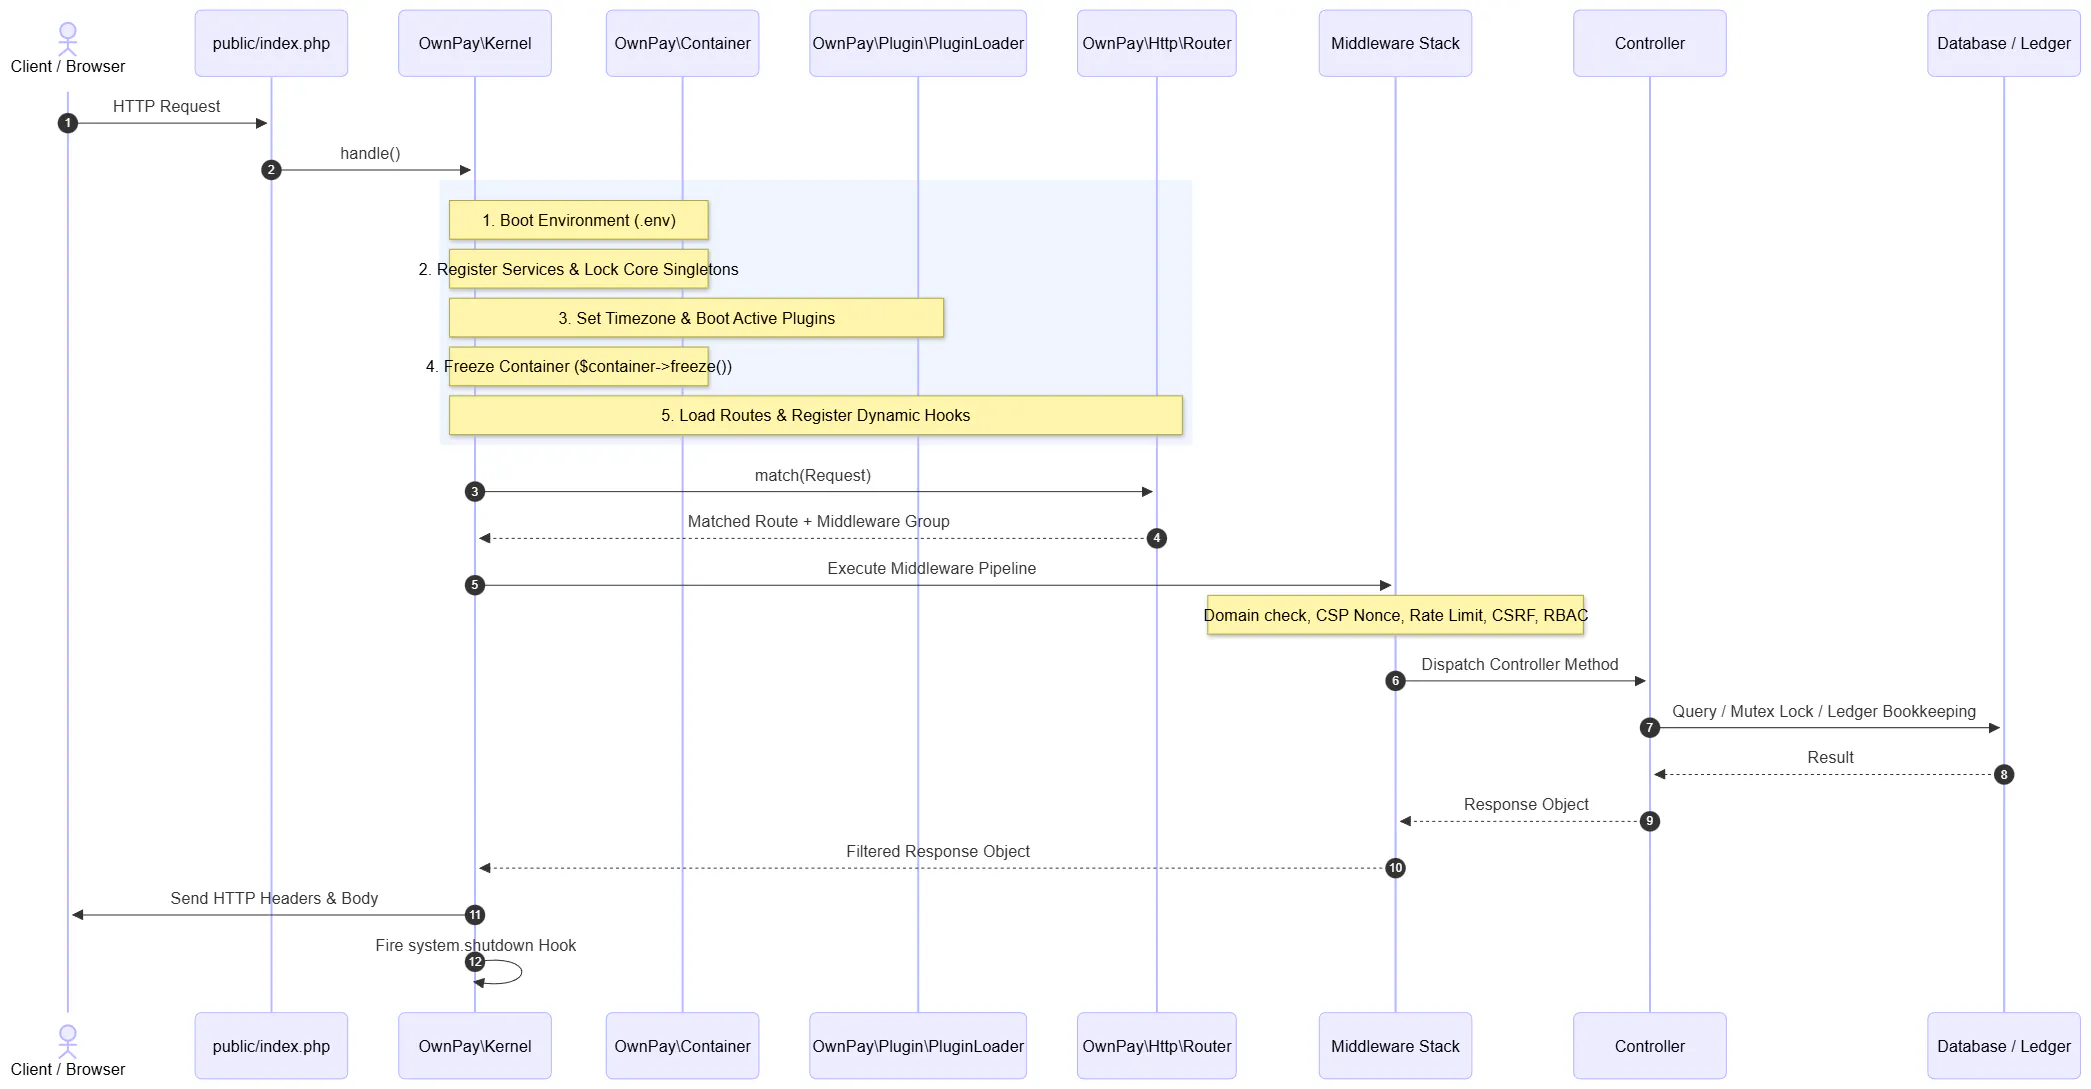This screenshot has width=2091, height=1089.
Task: Click the bottom public/index.php participant box
Action: pyautogui.click(x=271, y=1046)
